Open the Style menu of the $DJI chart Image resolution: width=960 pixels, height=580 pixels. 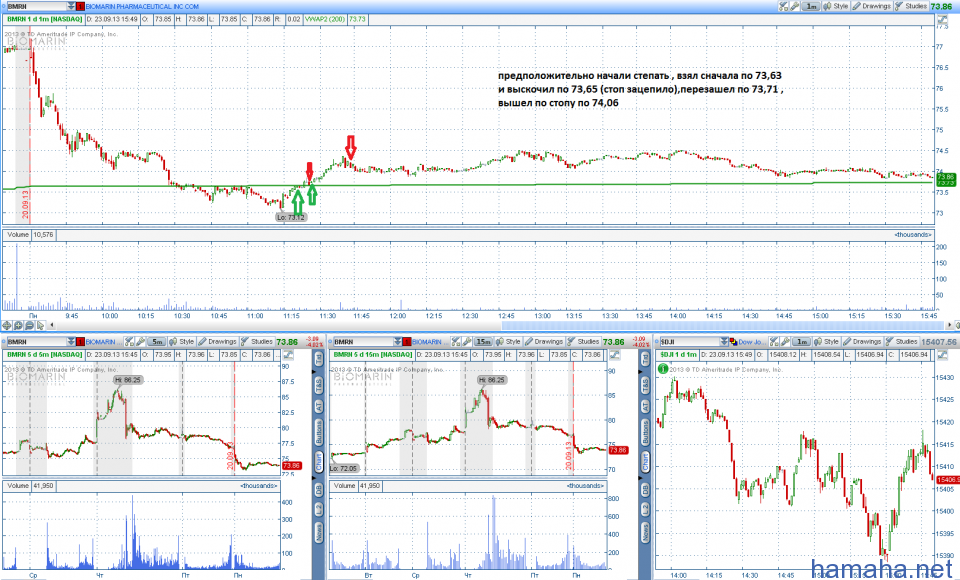point(826,342)
